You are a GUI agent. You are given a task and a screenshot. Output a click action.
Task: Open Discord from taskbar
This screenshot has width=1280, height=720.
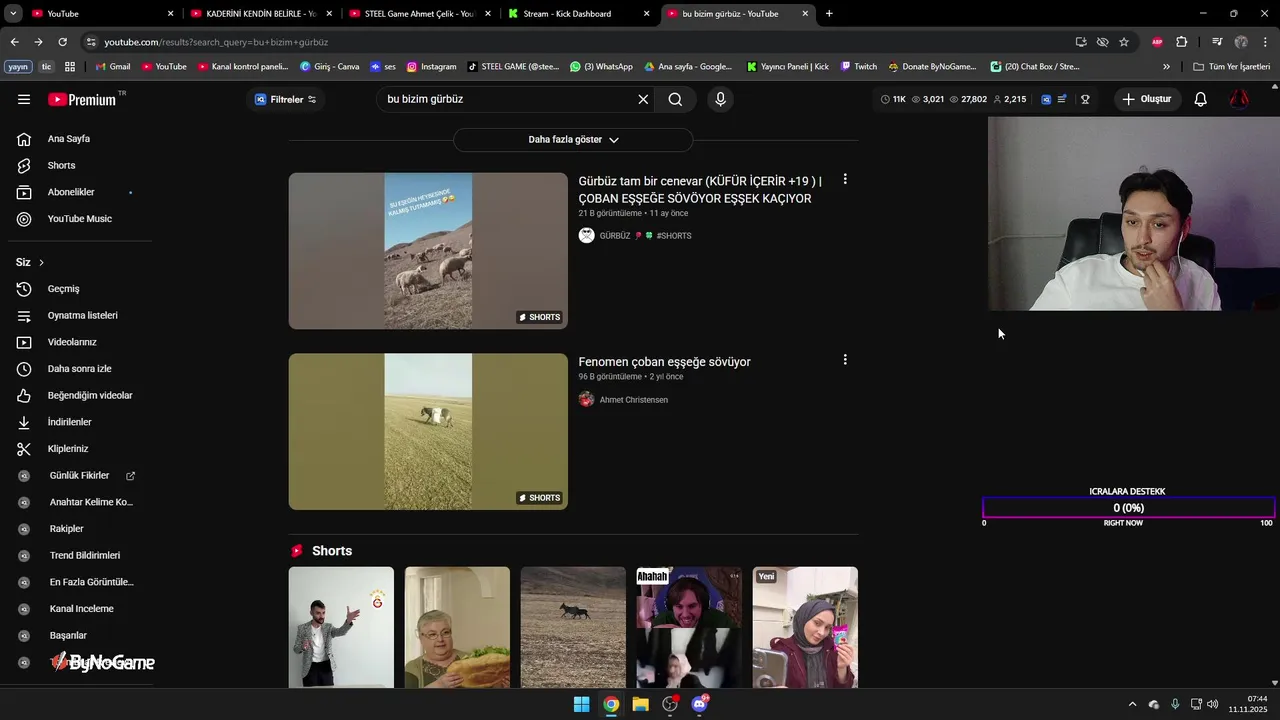pyautogui.click(x=699, y=704)
